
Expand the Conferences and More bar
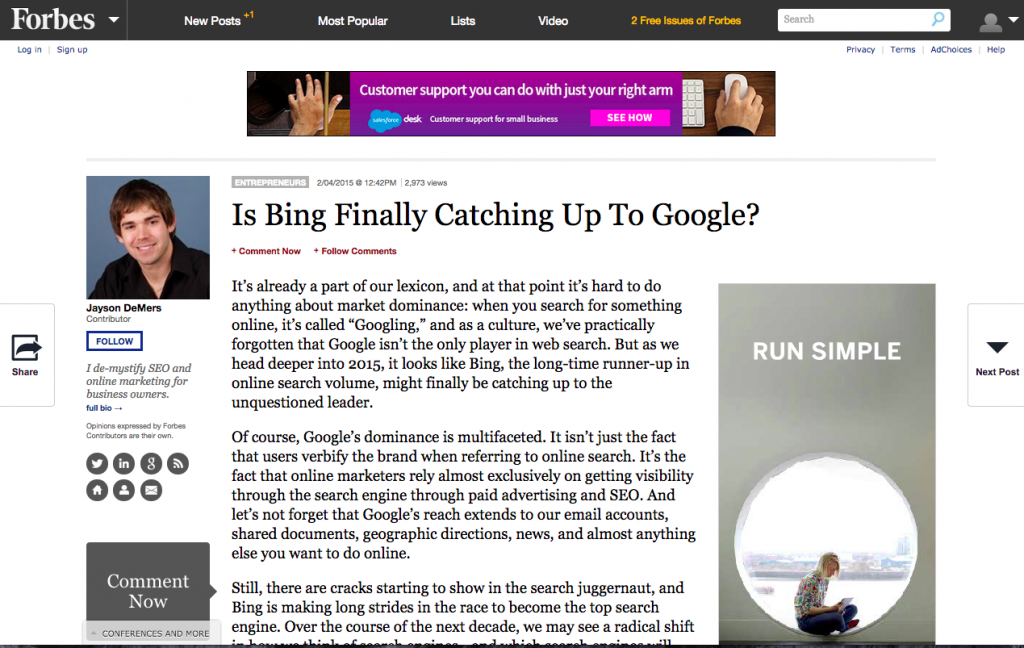coord(148,633)
